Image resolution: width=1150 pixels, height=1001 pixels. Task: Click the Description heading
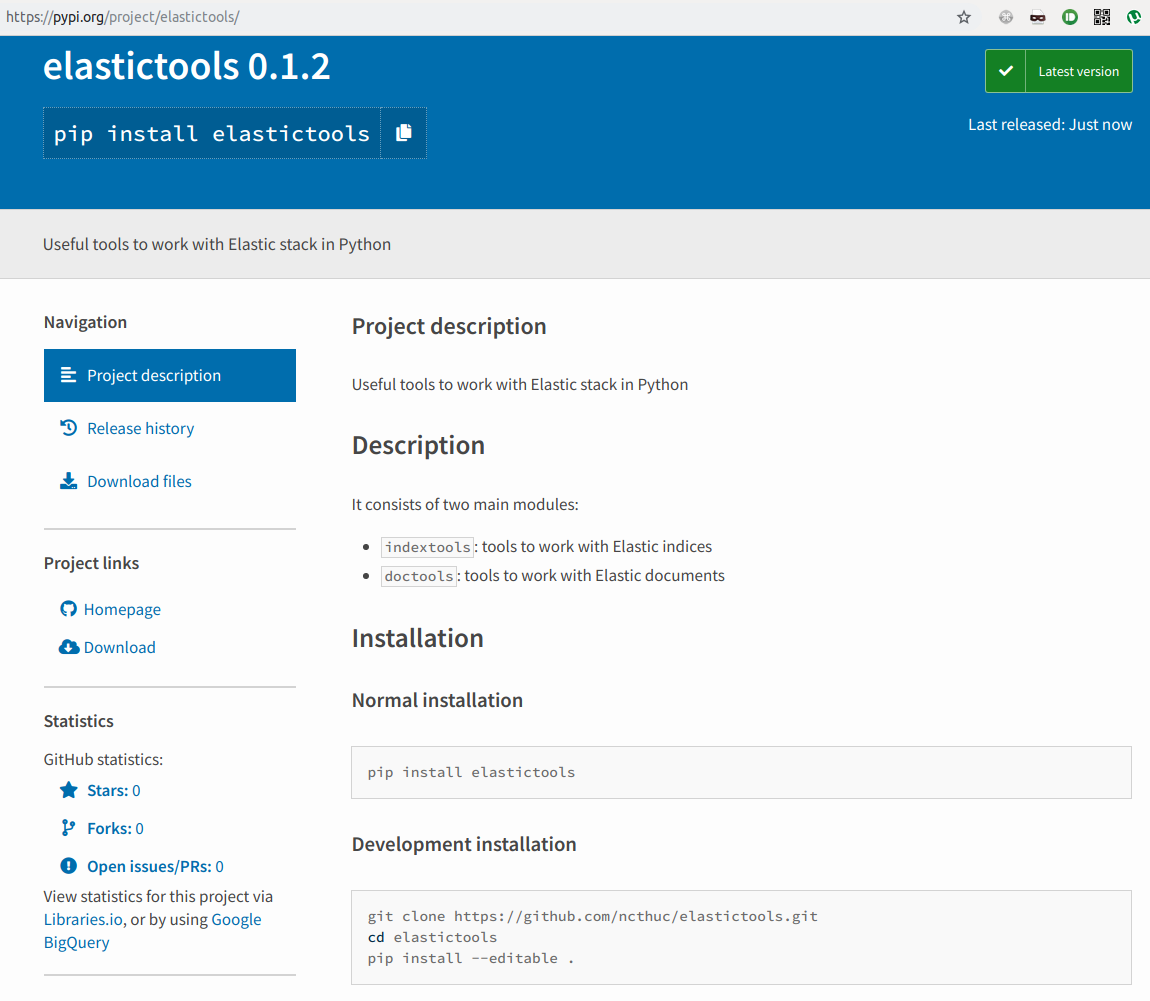(x=418, y=445)
